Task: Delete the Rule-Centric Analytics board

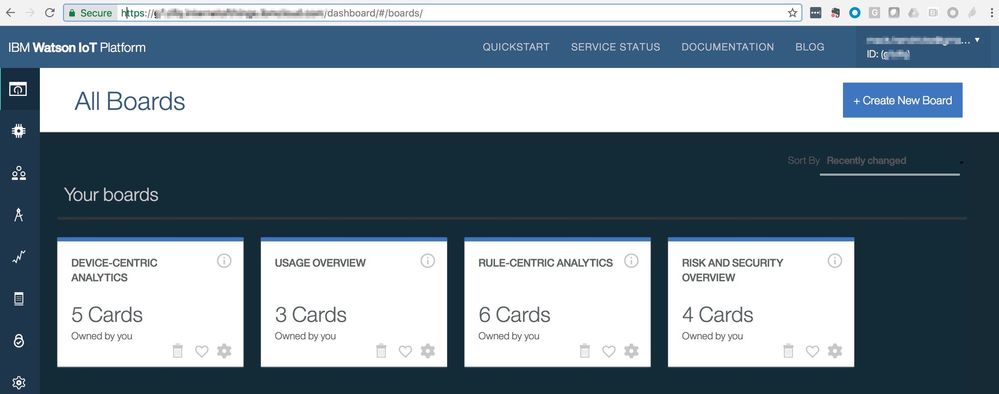Action: 585,351
